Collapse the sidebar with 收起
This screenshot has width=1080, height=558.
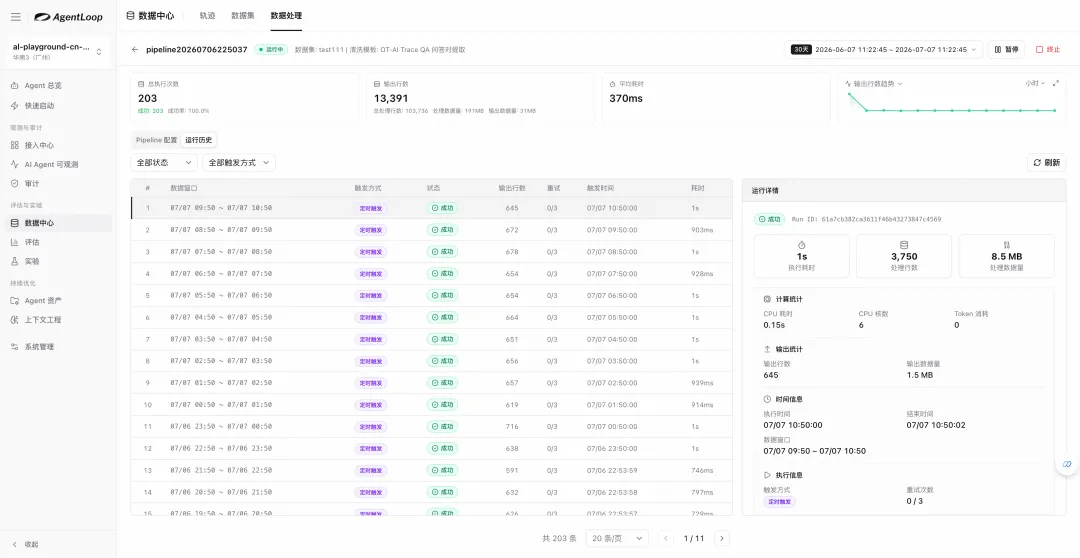[x=25, y=544]
